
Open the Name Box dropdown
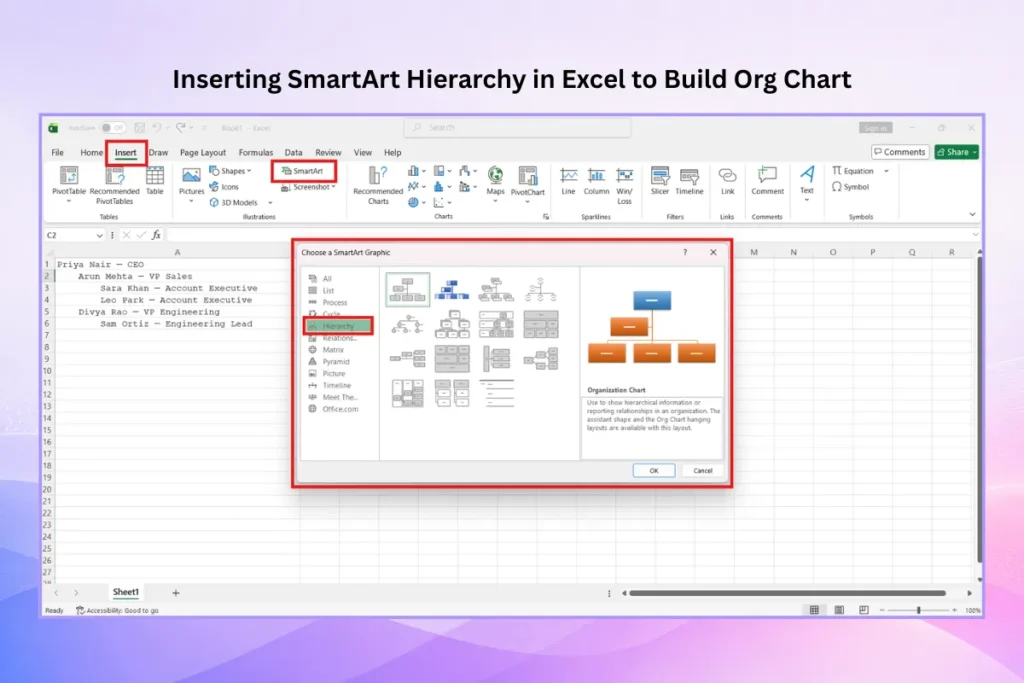99,235
